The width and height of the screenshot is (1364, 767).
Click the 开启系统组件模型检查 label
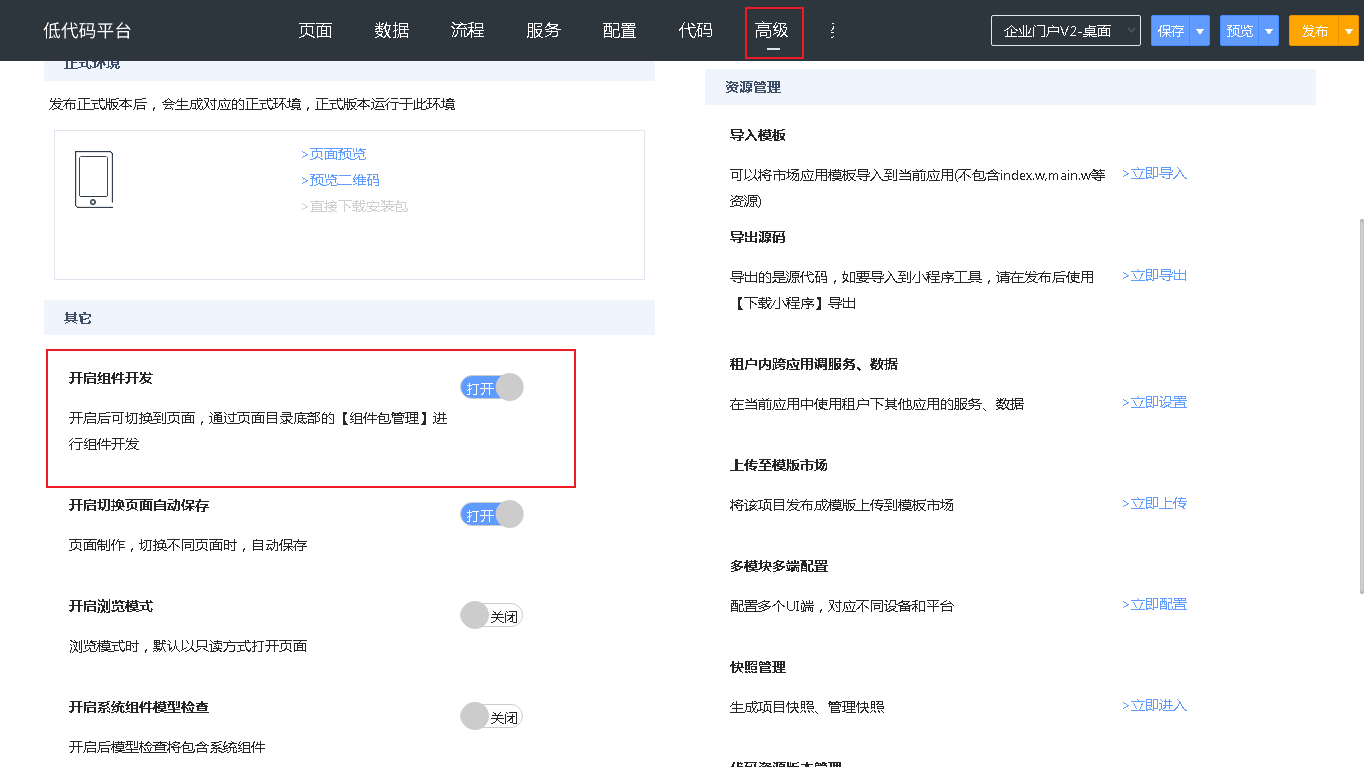click(139, 707)
